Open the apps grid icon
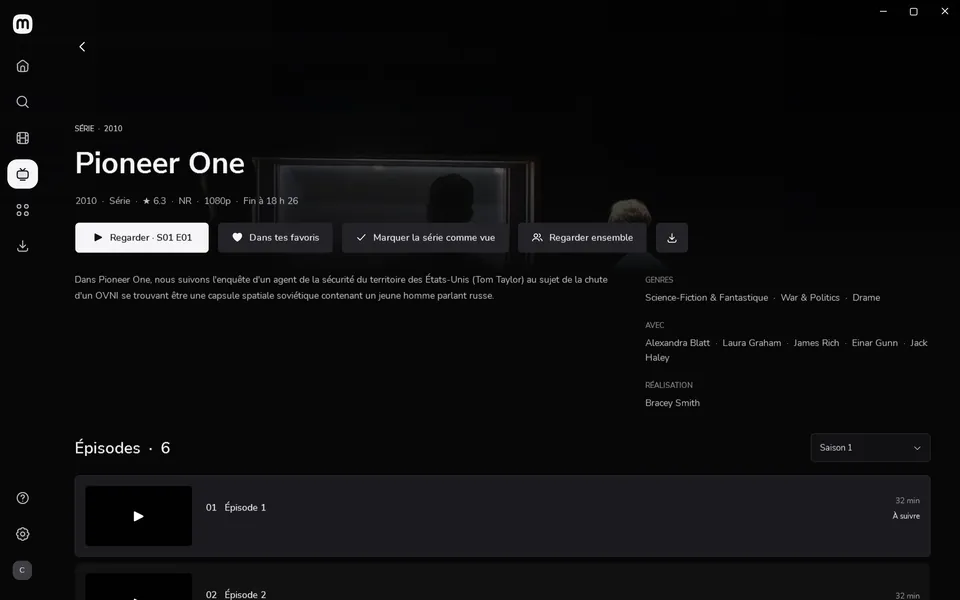The width and height of the screenshot is (960, 600). tap(23, 210)
